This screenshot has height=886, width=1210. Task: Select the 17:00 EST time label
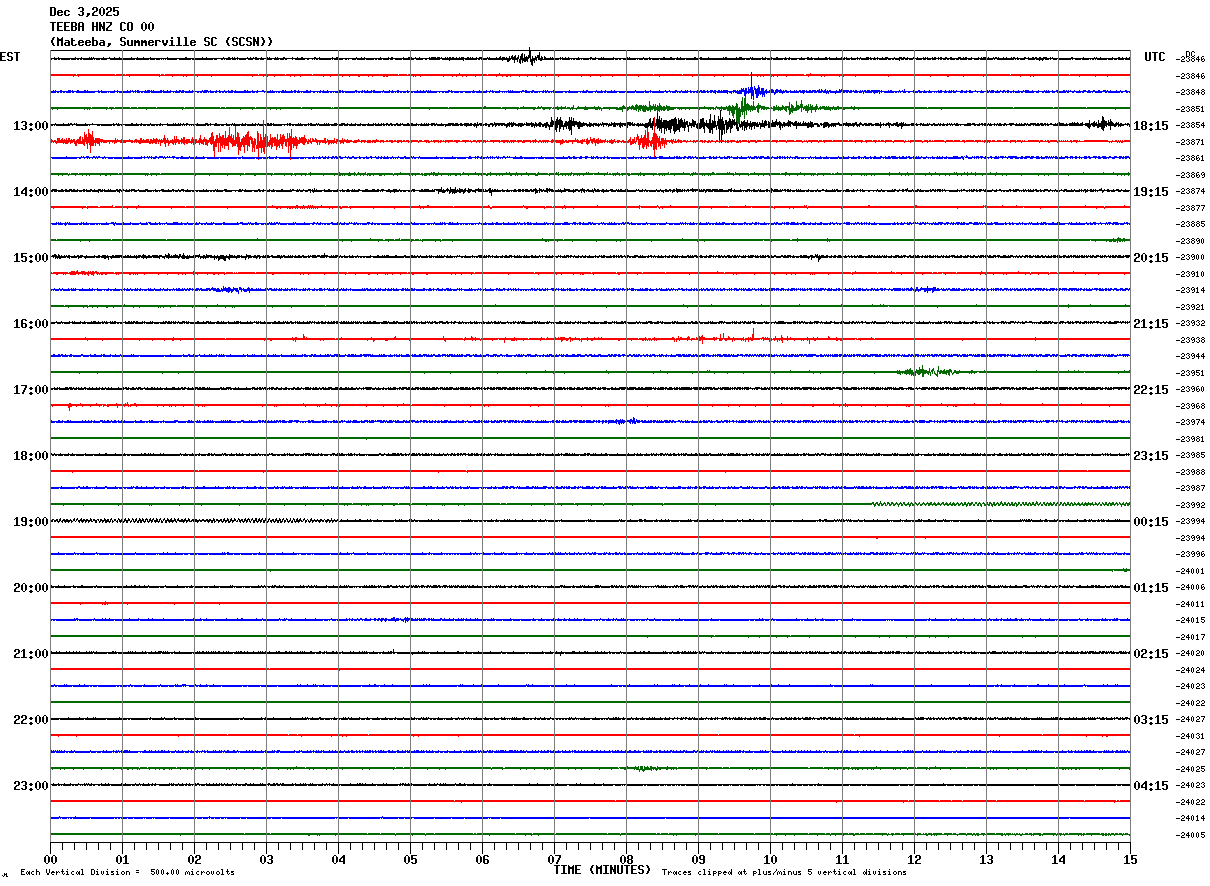point(31,390)
